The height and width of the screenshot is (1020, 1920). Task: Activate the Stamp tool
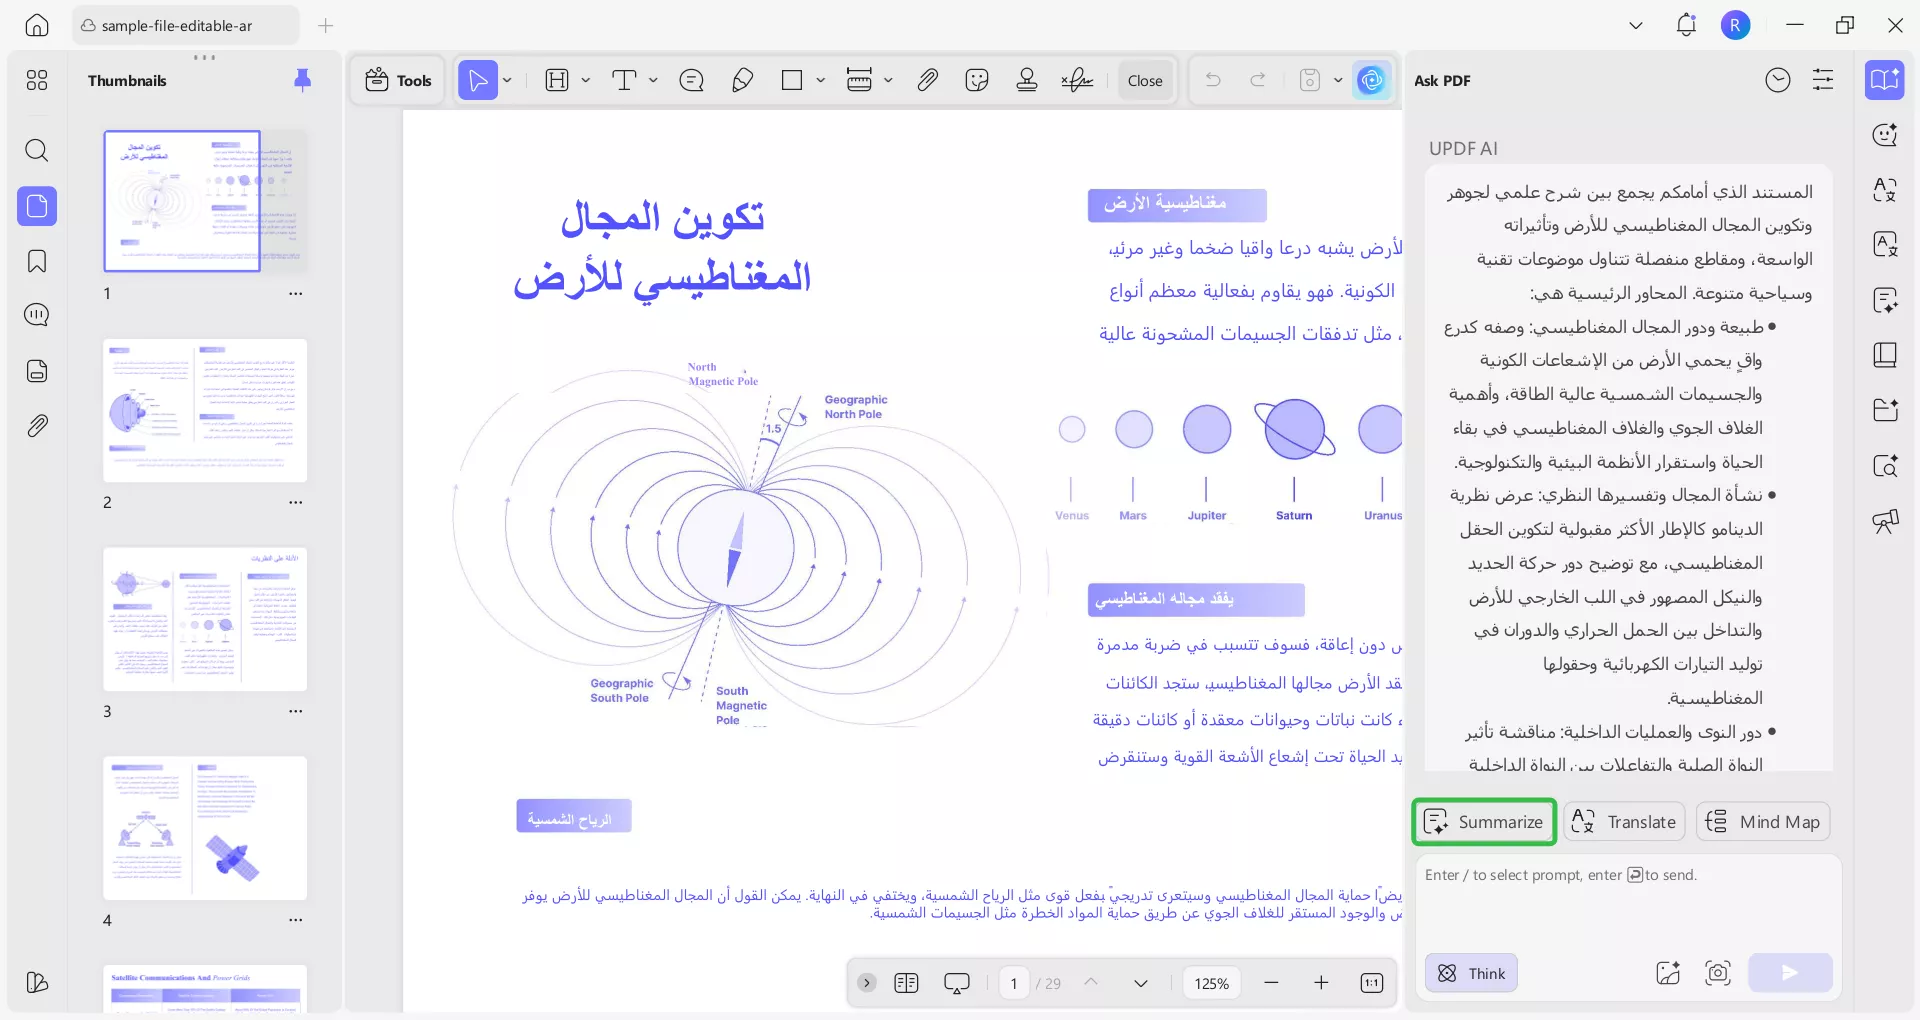coord(1027,80)
